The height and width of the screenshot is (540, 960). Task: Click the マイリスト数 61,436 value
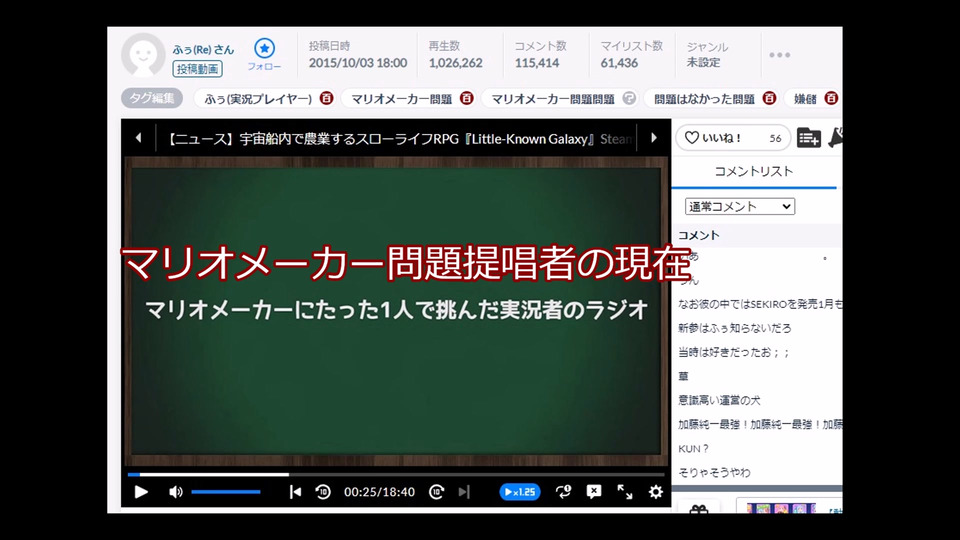coord(619,62)
